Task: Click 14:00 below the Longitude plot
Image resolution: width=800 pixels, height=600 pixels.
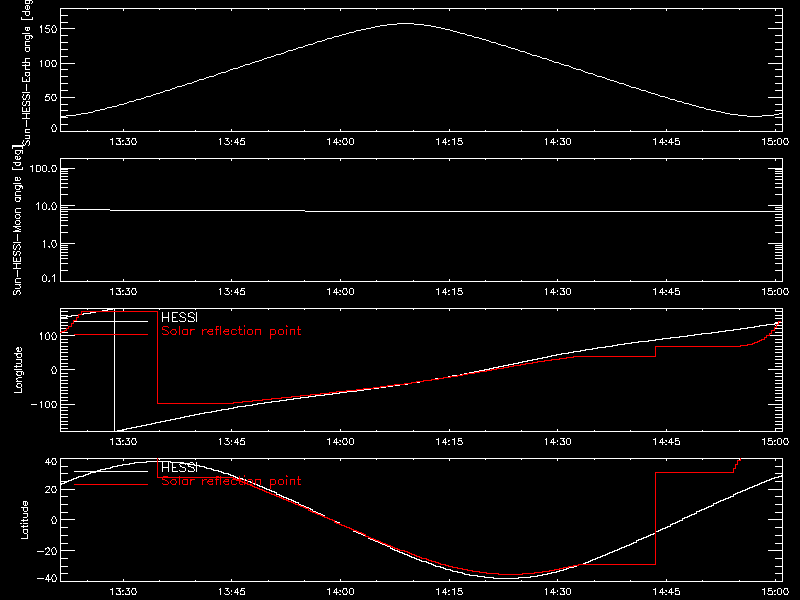Action: 340,441
